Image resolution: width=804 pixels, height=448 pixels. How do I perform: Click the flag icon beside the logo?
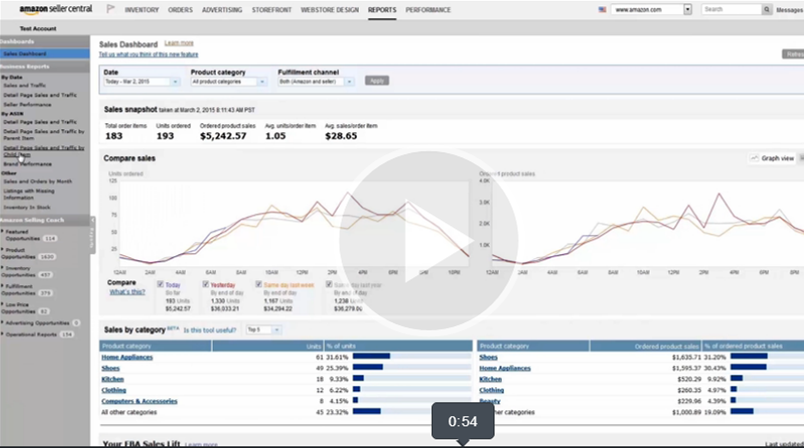point(110,9)
